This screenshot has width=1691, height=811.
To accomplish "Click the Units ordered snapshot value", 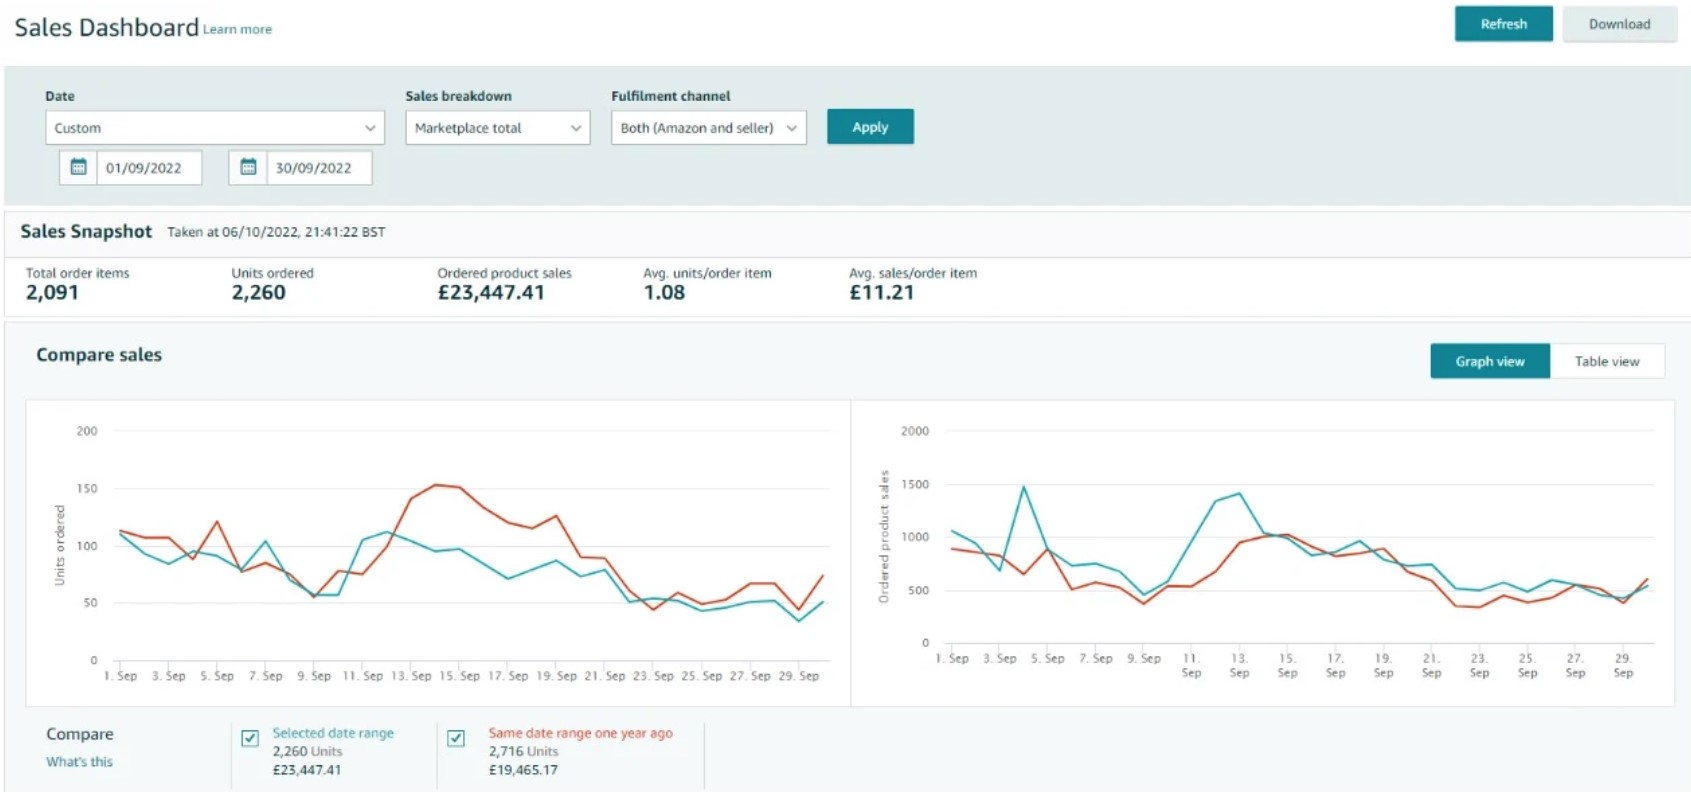I will click(258, 293).
